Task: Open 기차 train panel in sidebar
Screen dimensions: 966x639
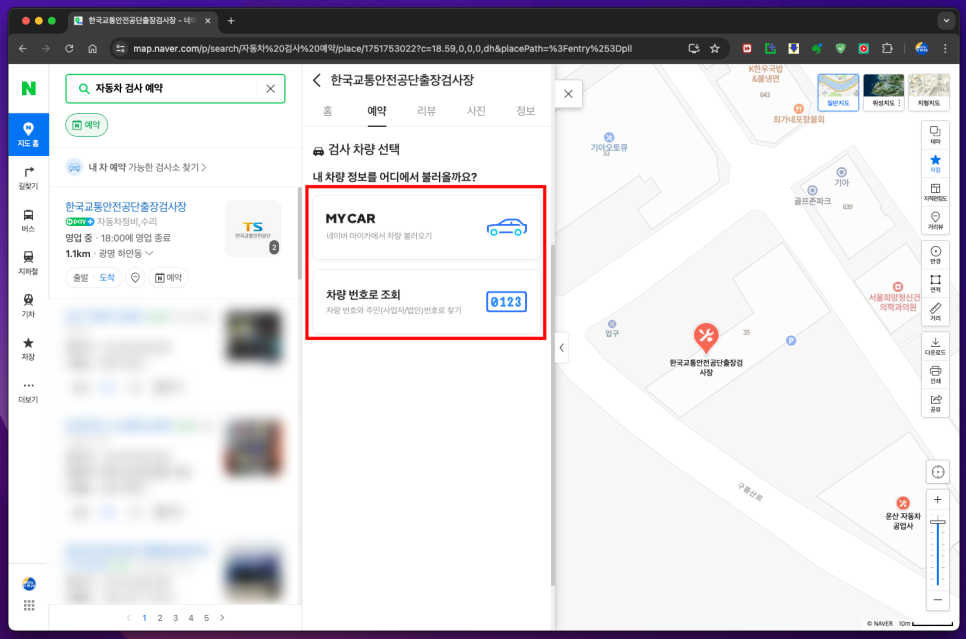Action: click(28, 306)
